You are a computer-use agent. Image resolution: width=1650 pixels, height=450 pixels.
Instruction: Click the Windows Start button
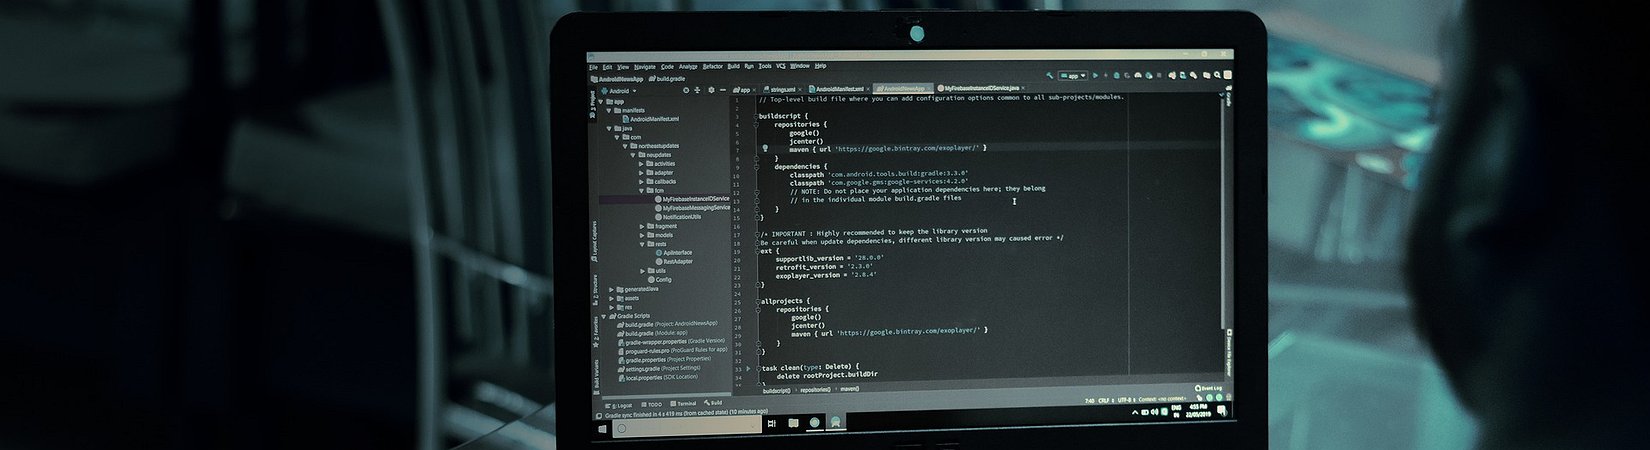(x=602, y=428)
